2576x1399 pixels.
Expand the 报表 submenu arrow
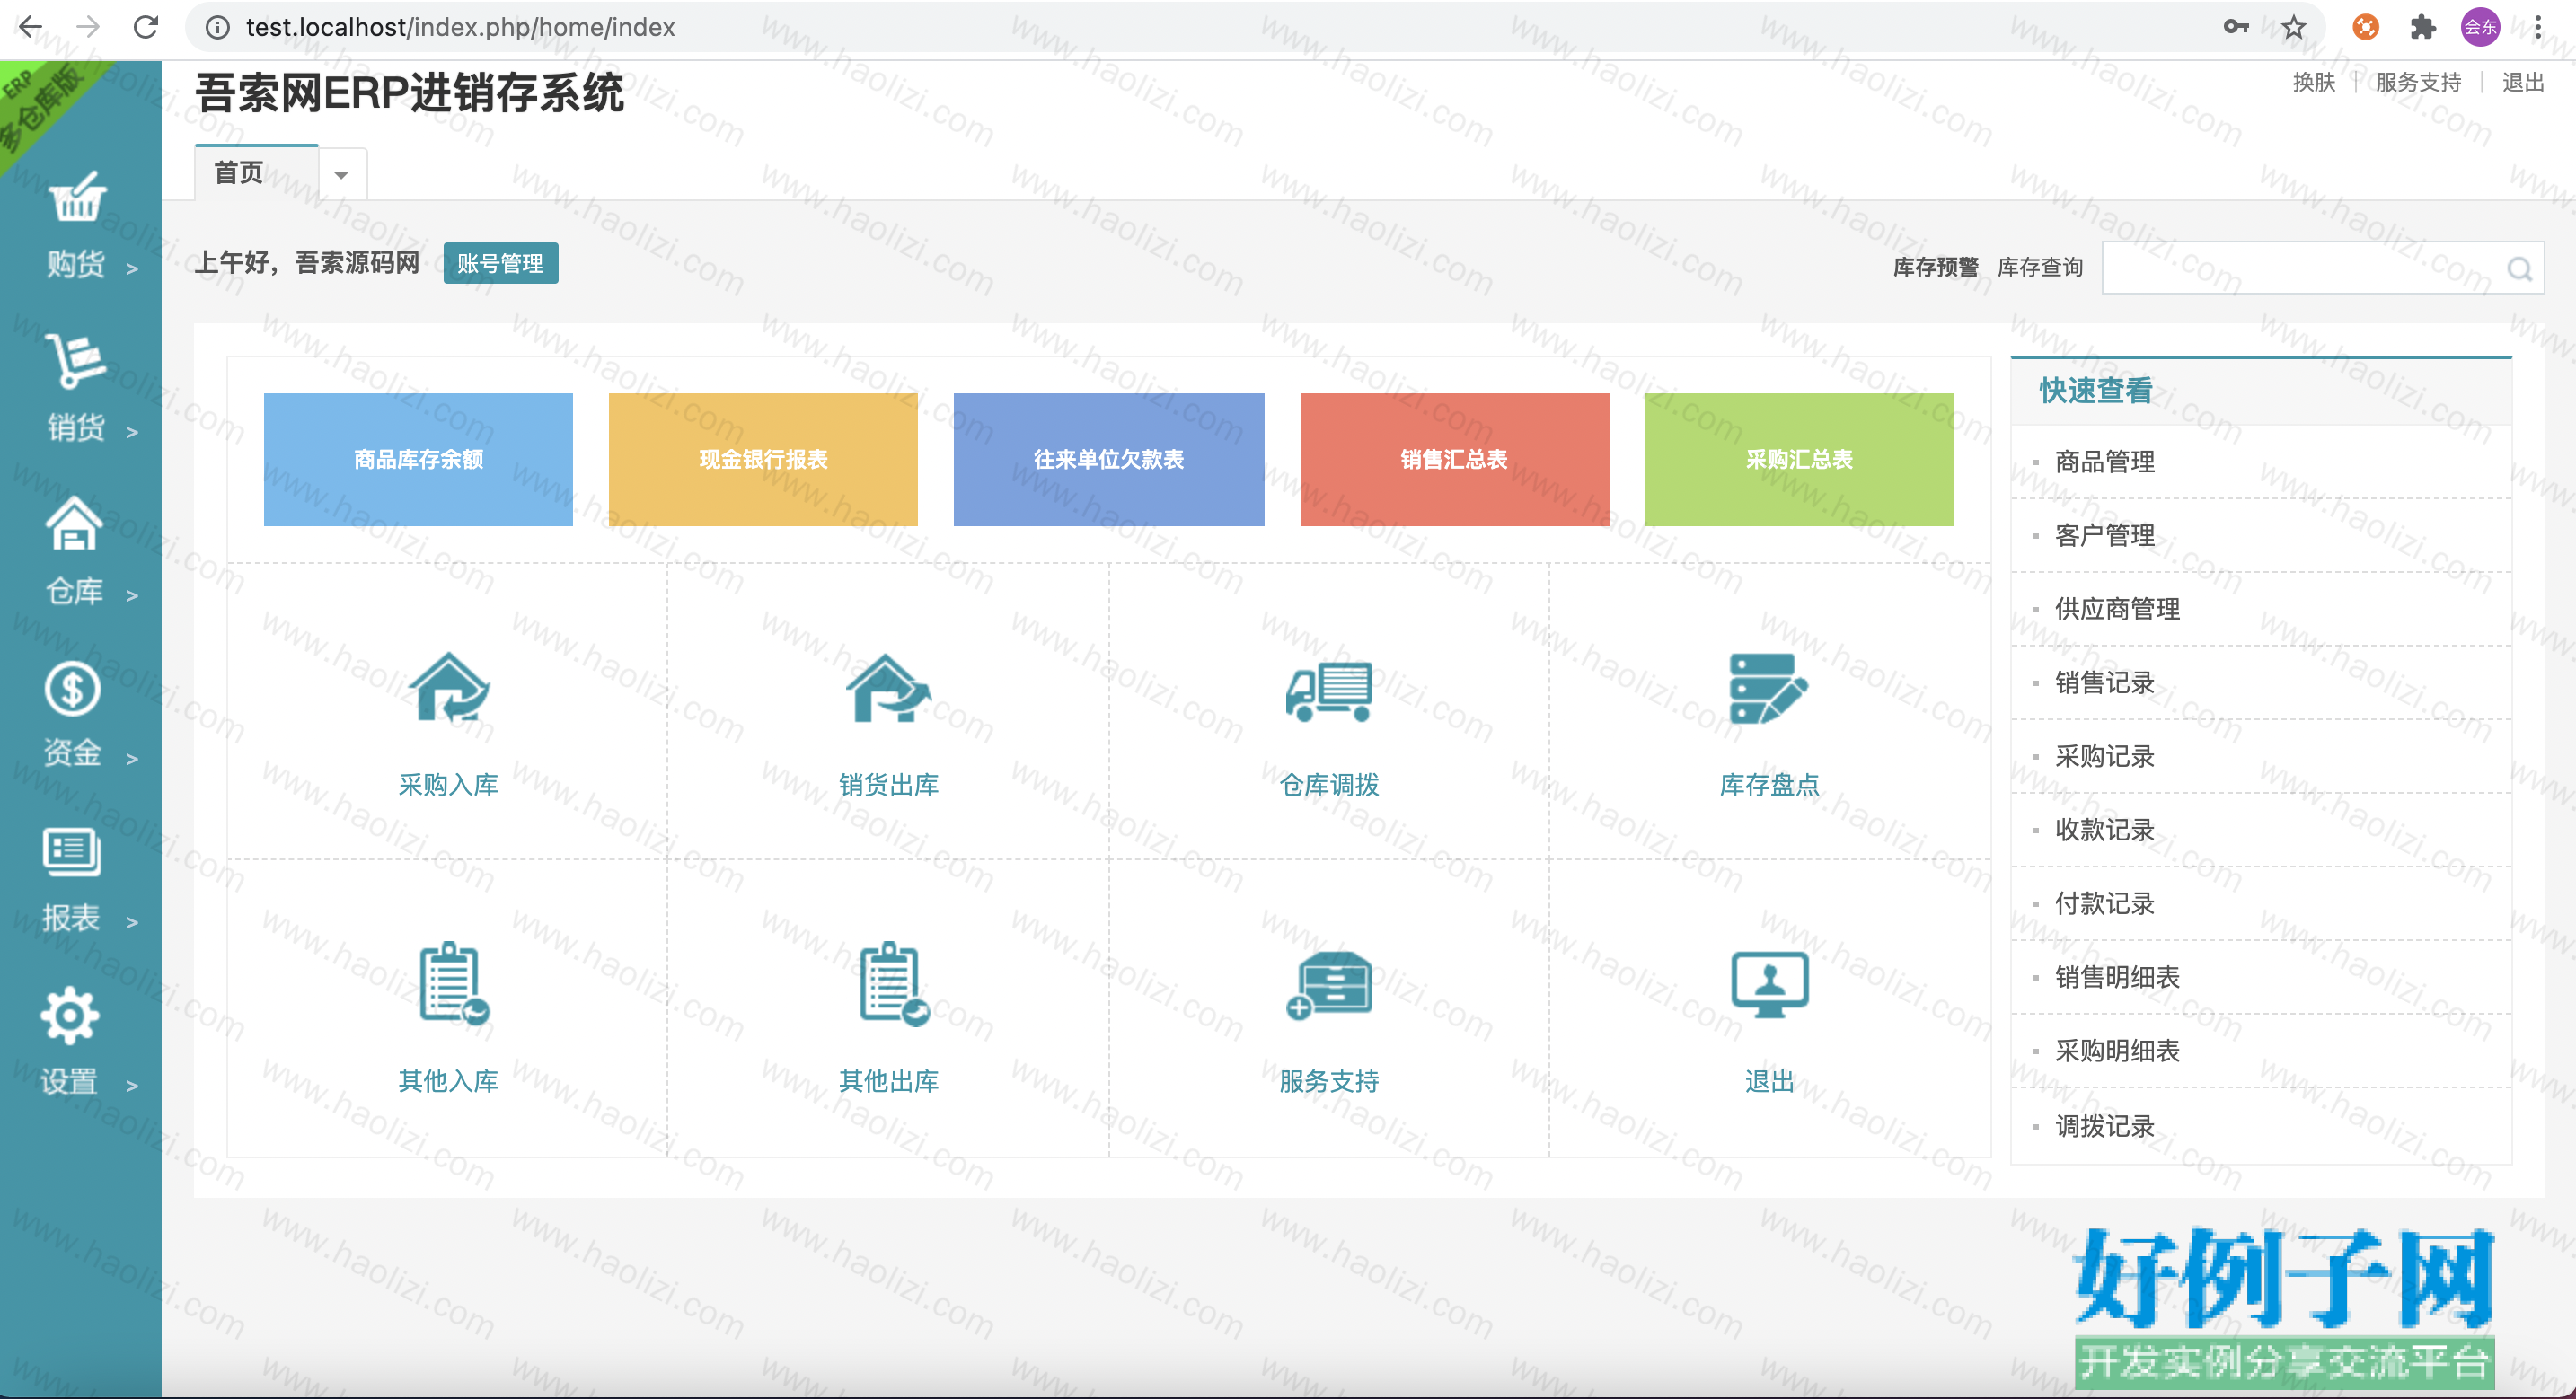coord(132,922)
